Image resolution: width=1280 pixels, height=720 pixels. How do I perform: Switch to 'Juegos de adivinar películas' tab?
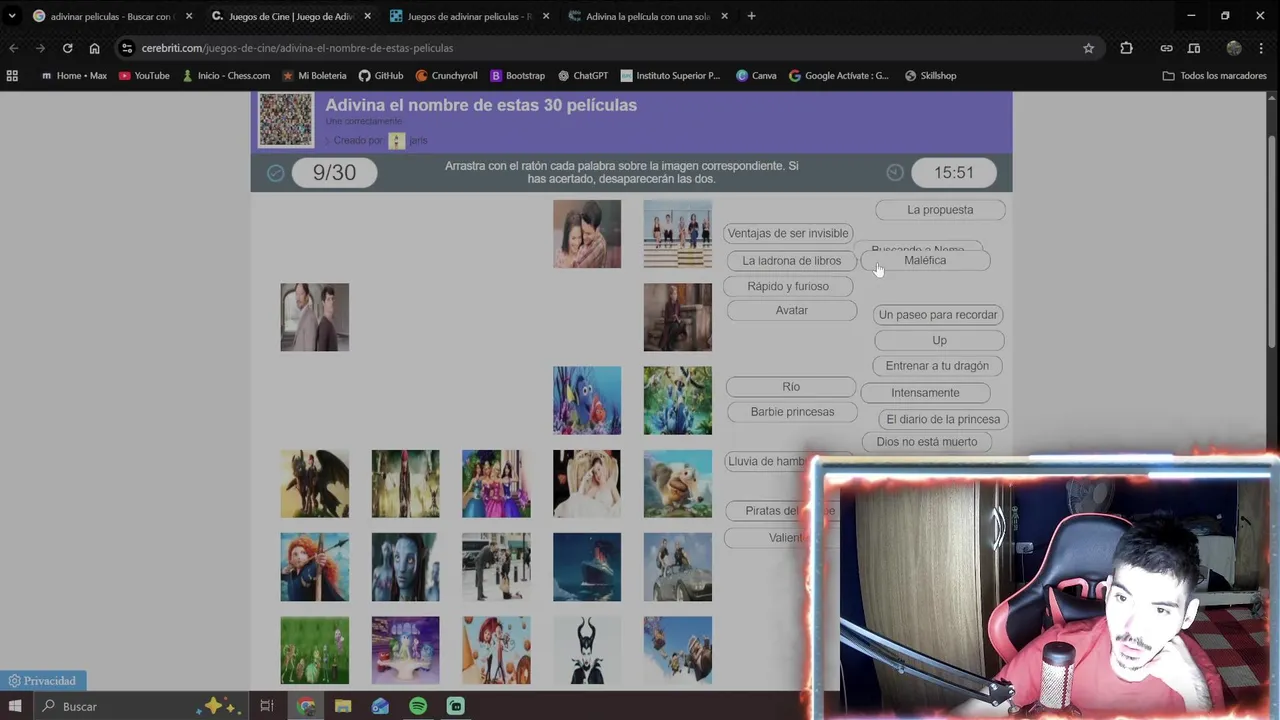coord(469,16)
